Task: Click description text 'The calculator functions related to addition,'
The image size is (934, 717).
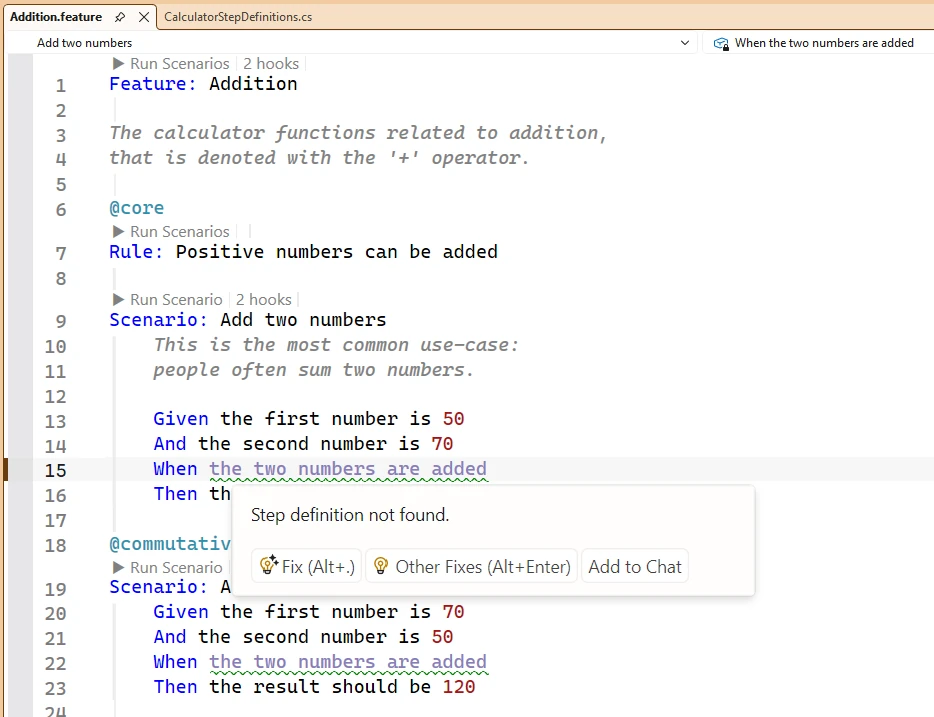Action: [x=358, y=133]
